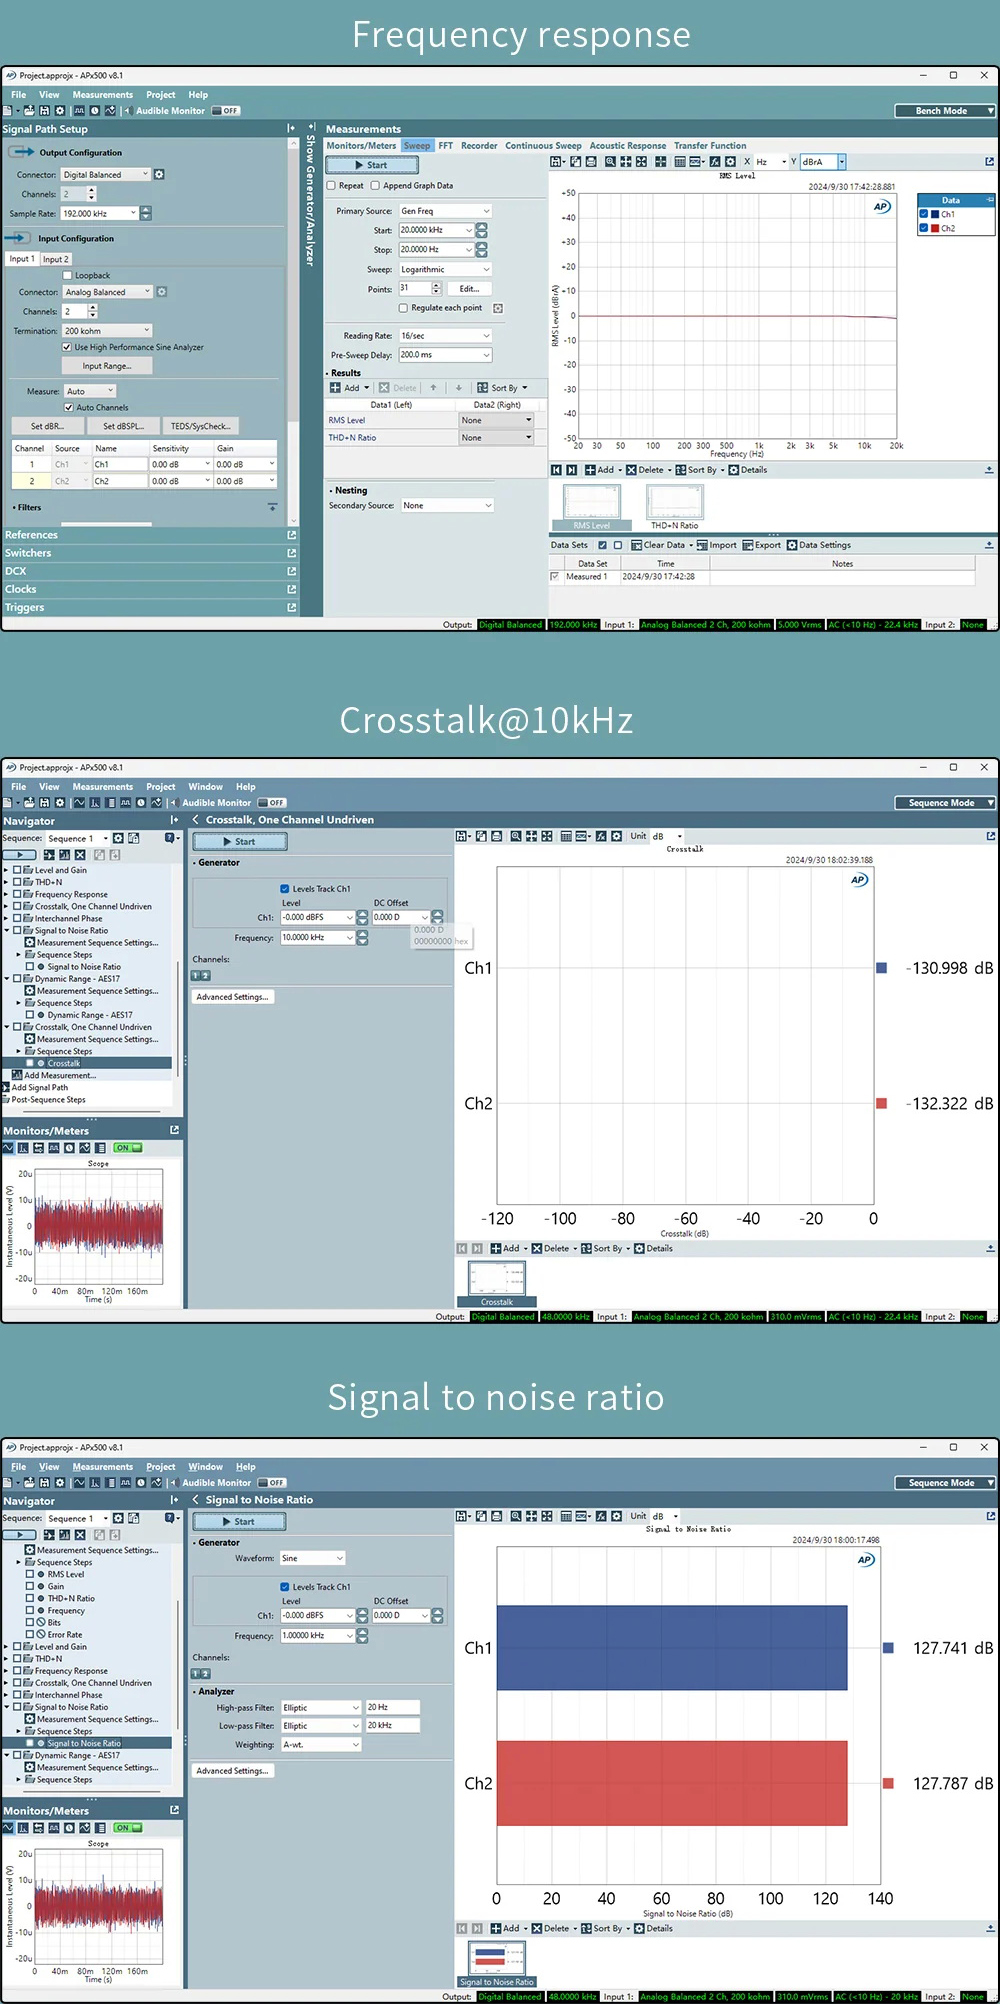The height and width of the screenshot is (2004, 1000).
Task: Open Data Settings in the Data Sets bar
Action: tap(792, 546)
